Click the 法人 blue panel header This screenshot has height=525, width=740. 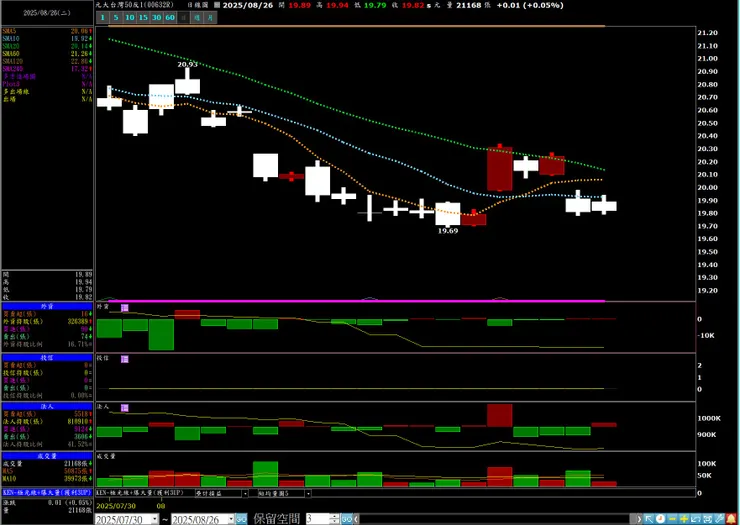pyautogui.click(x=47, y=406)
